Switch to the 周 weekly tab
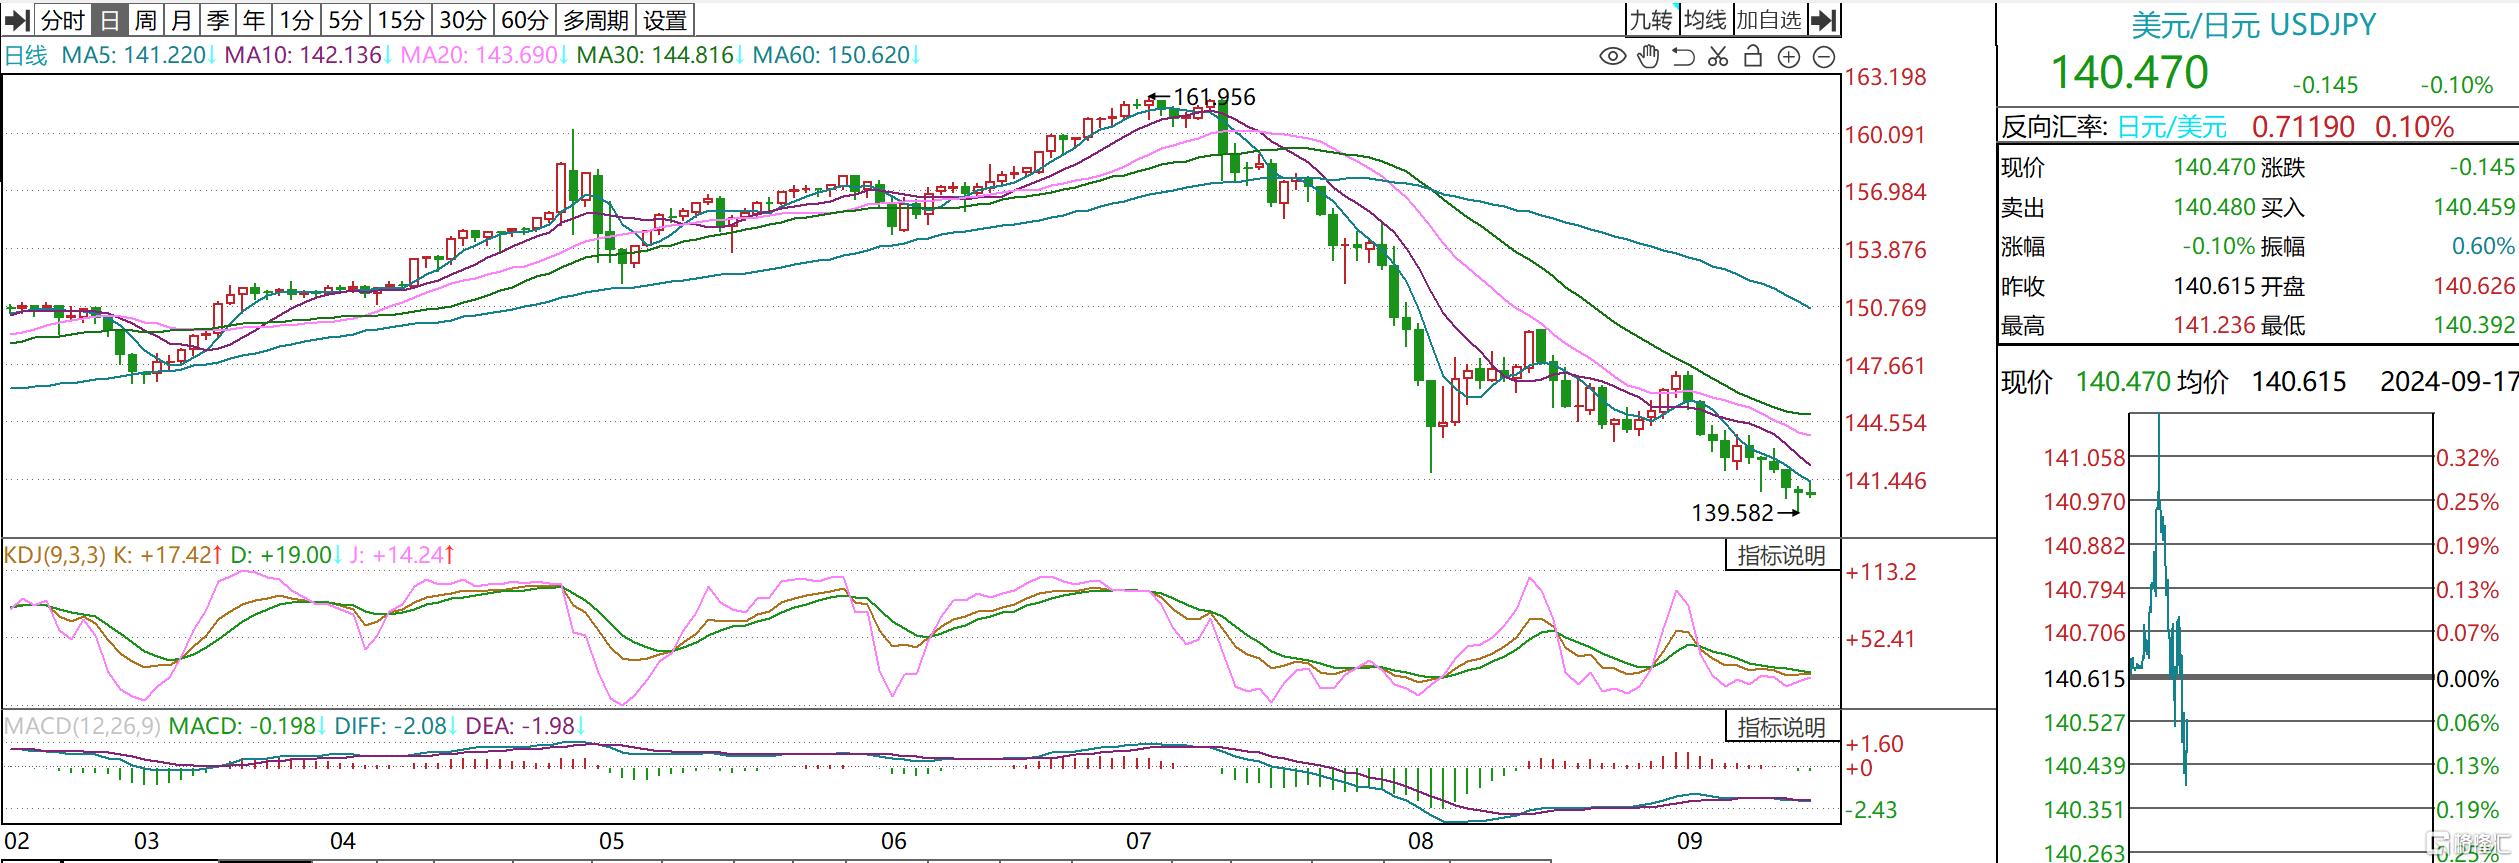 146,19
